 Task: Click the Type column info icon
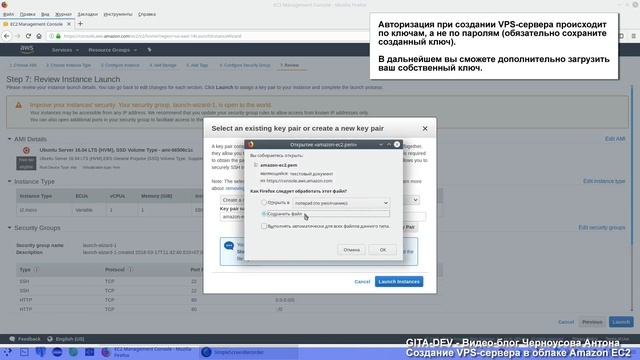pos(37,270)
